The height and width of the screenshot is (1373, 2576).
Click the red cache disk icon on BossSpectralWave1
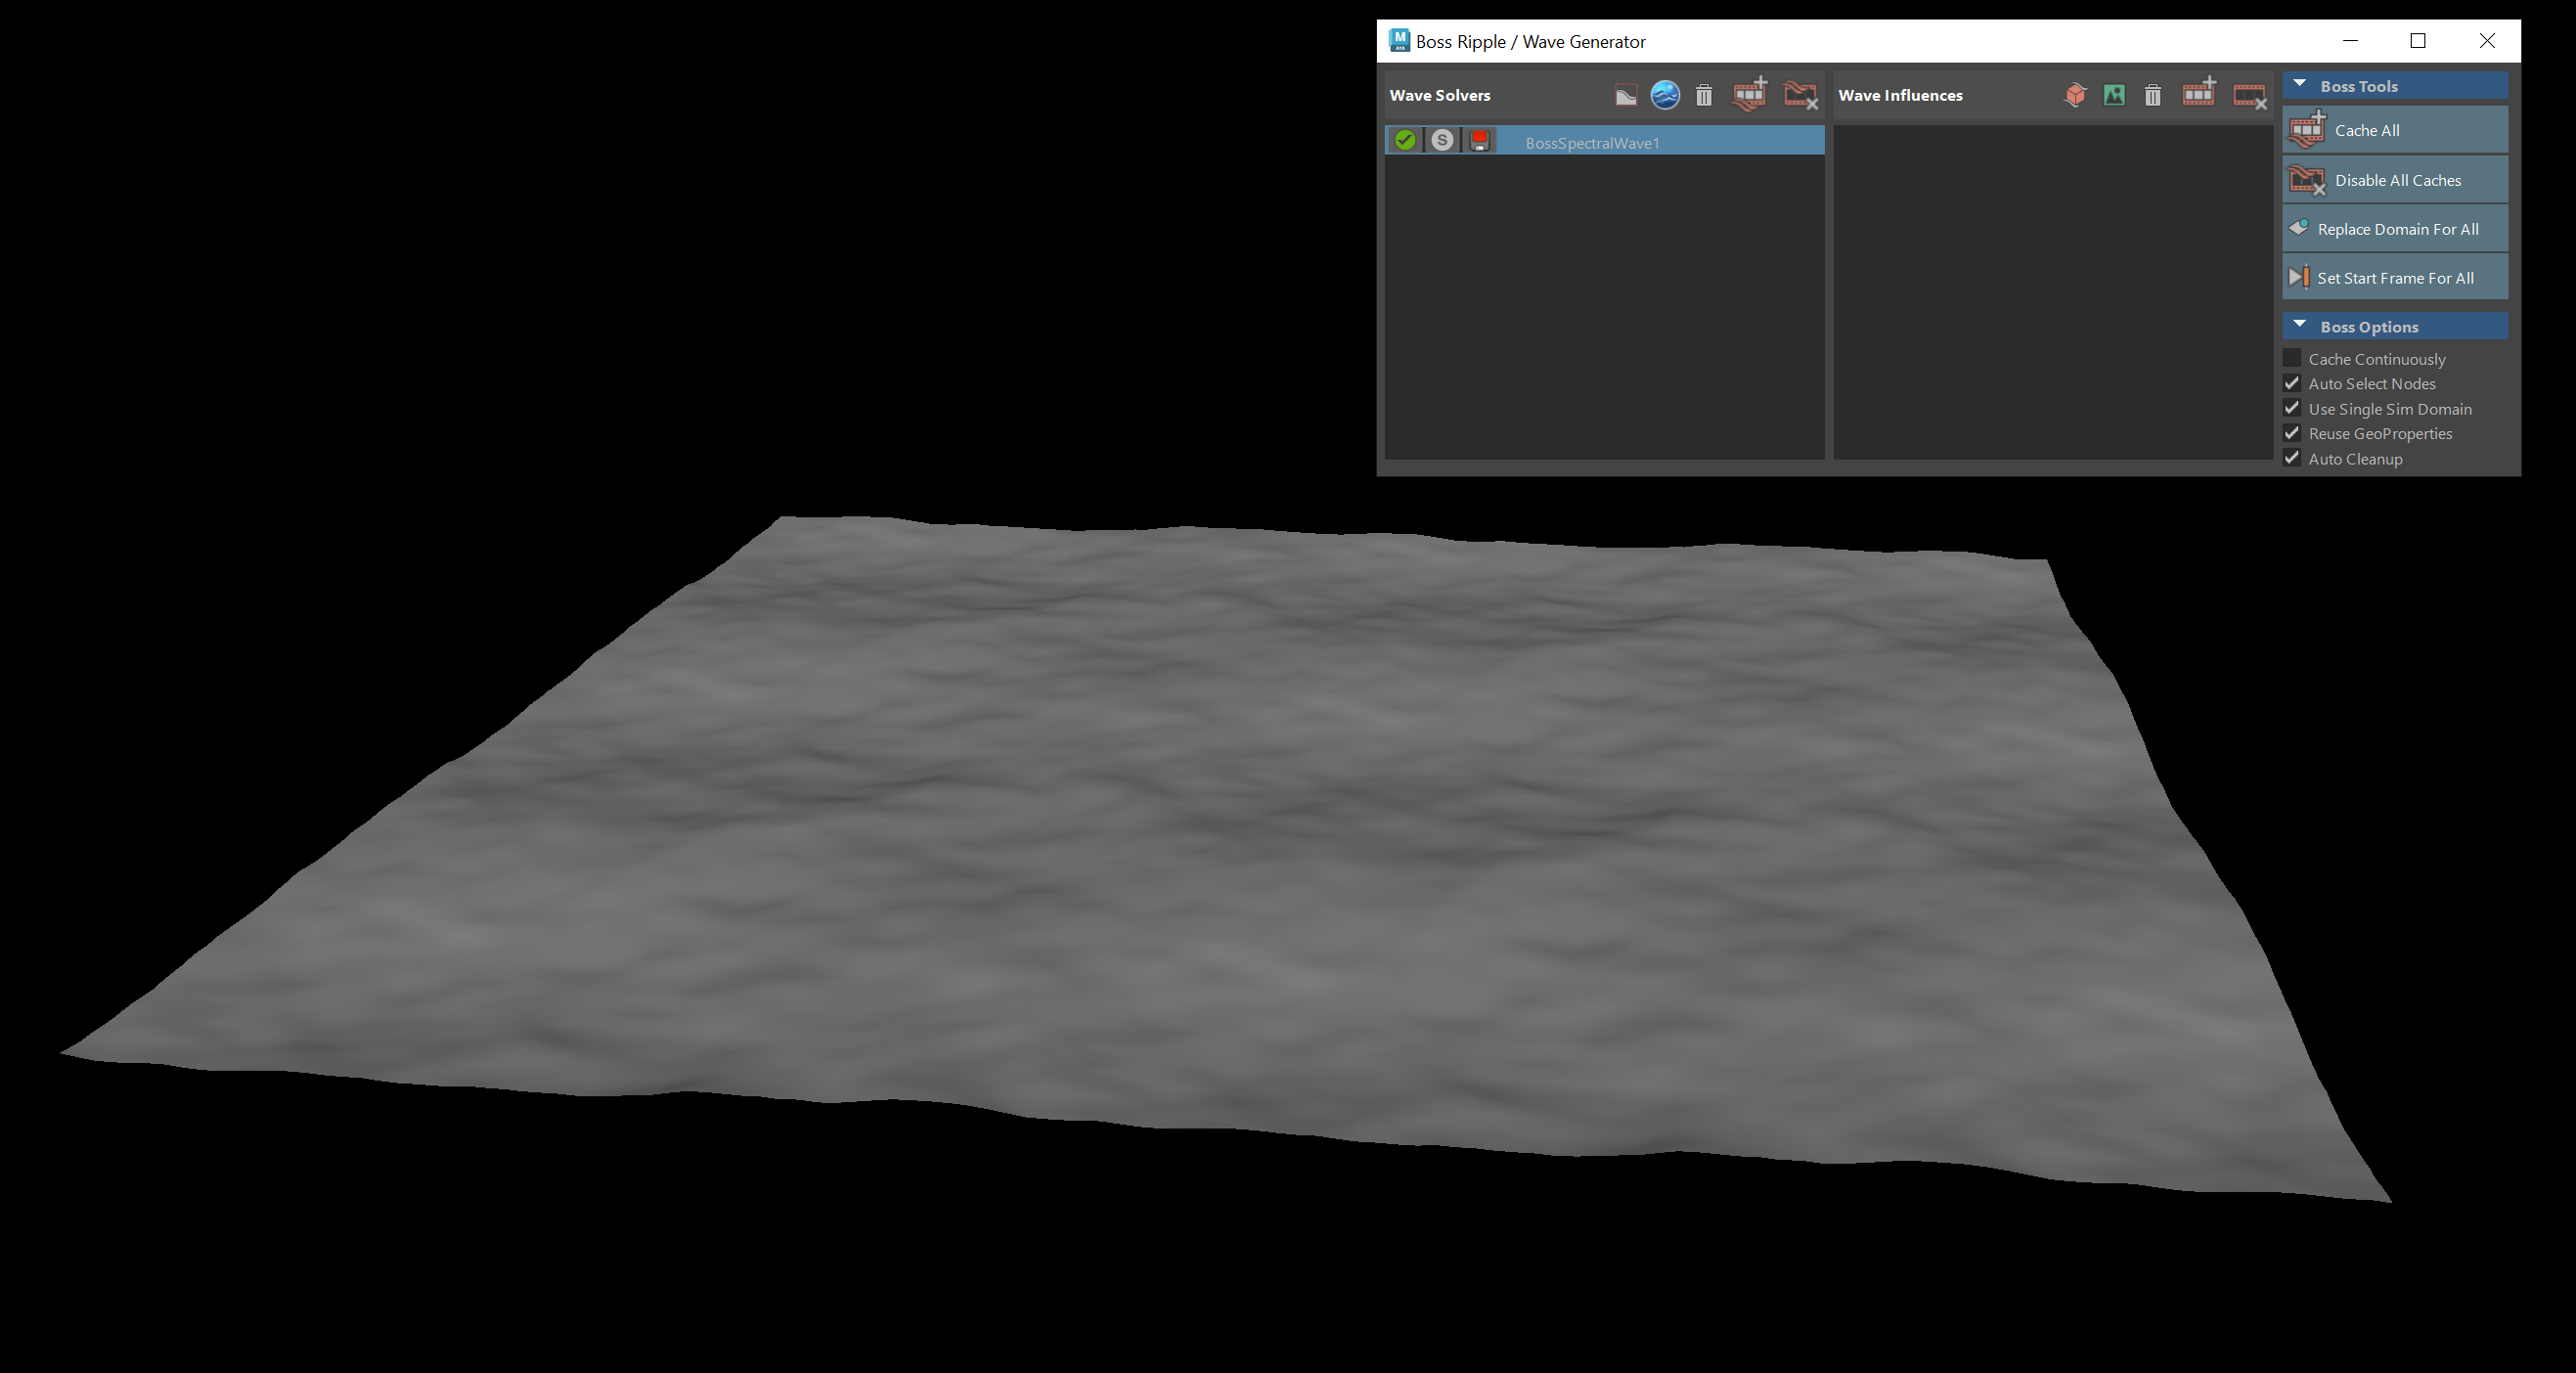pos(1480,140)
